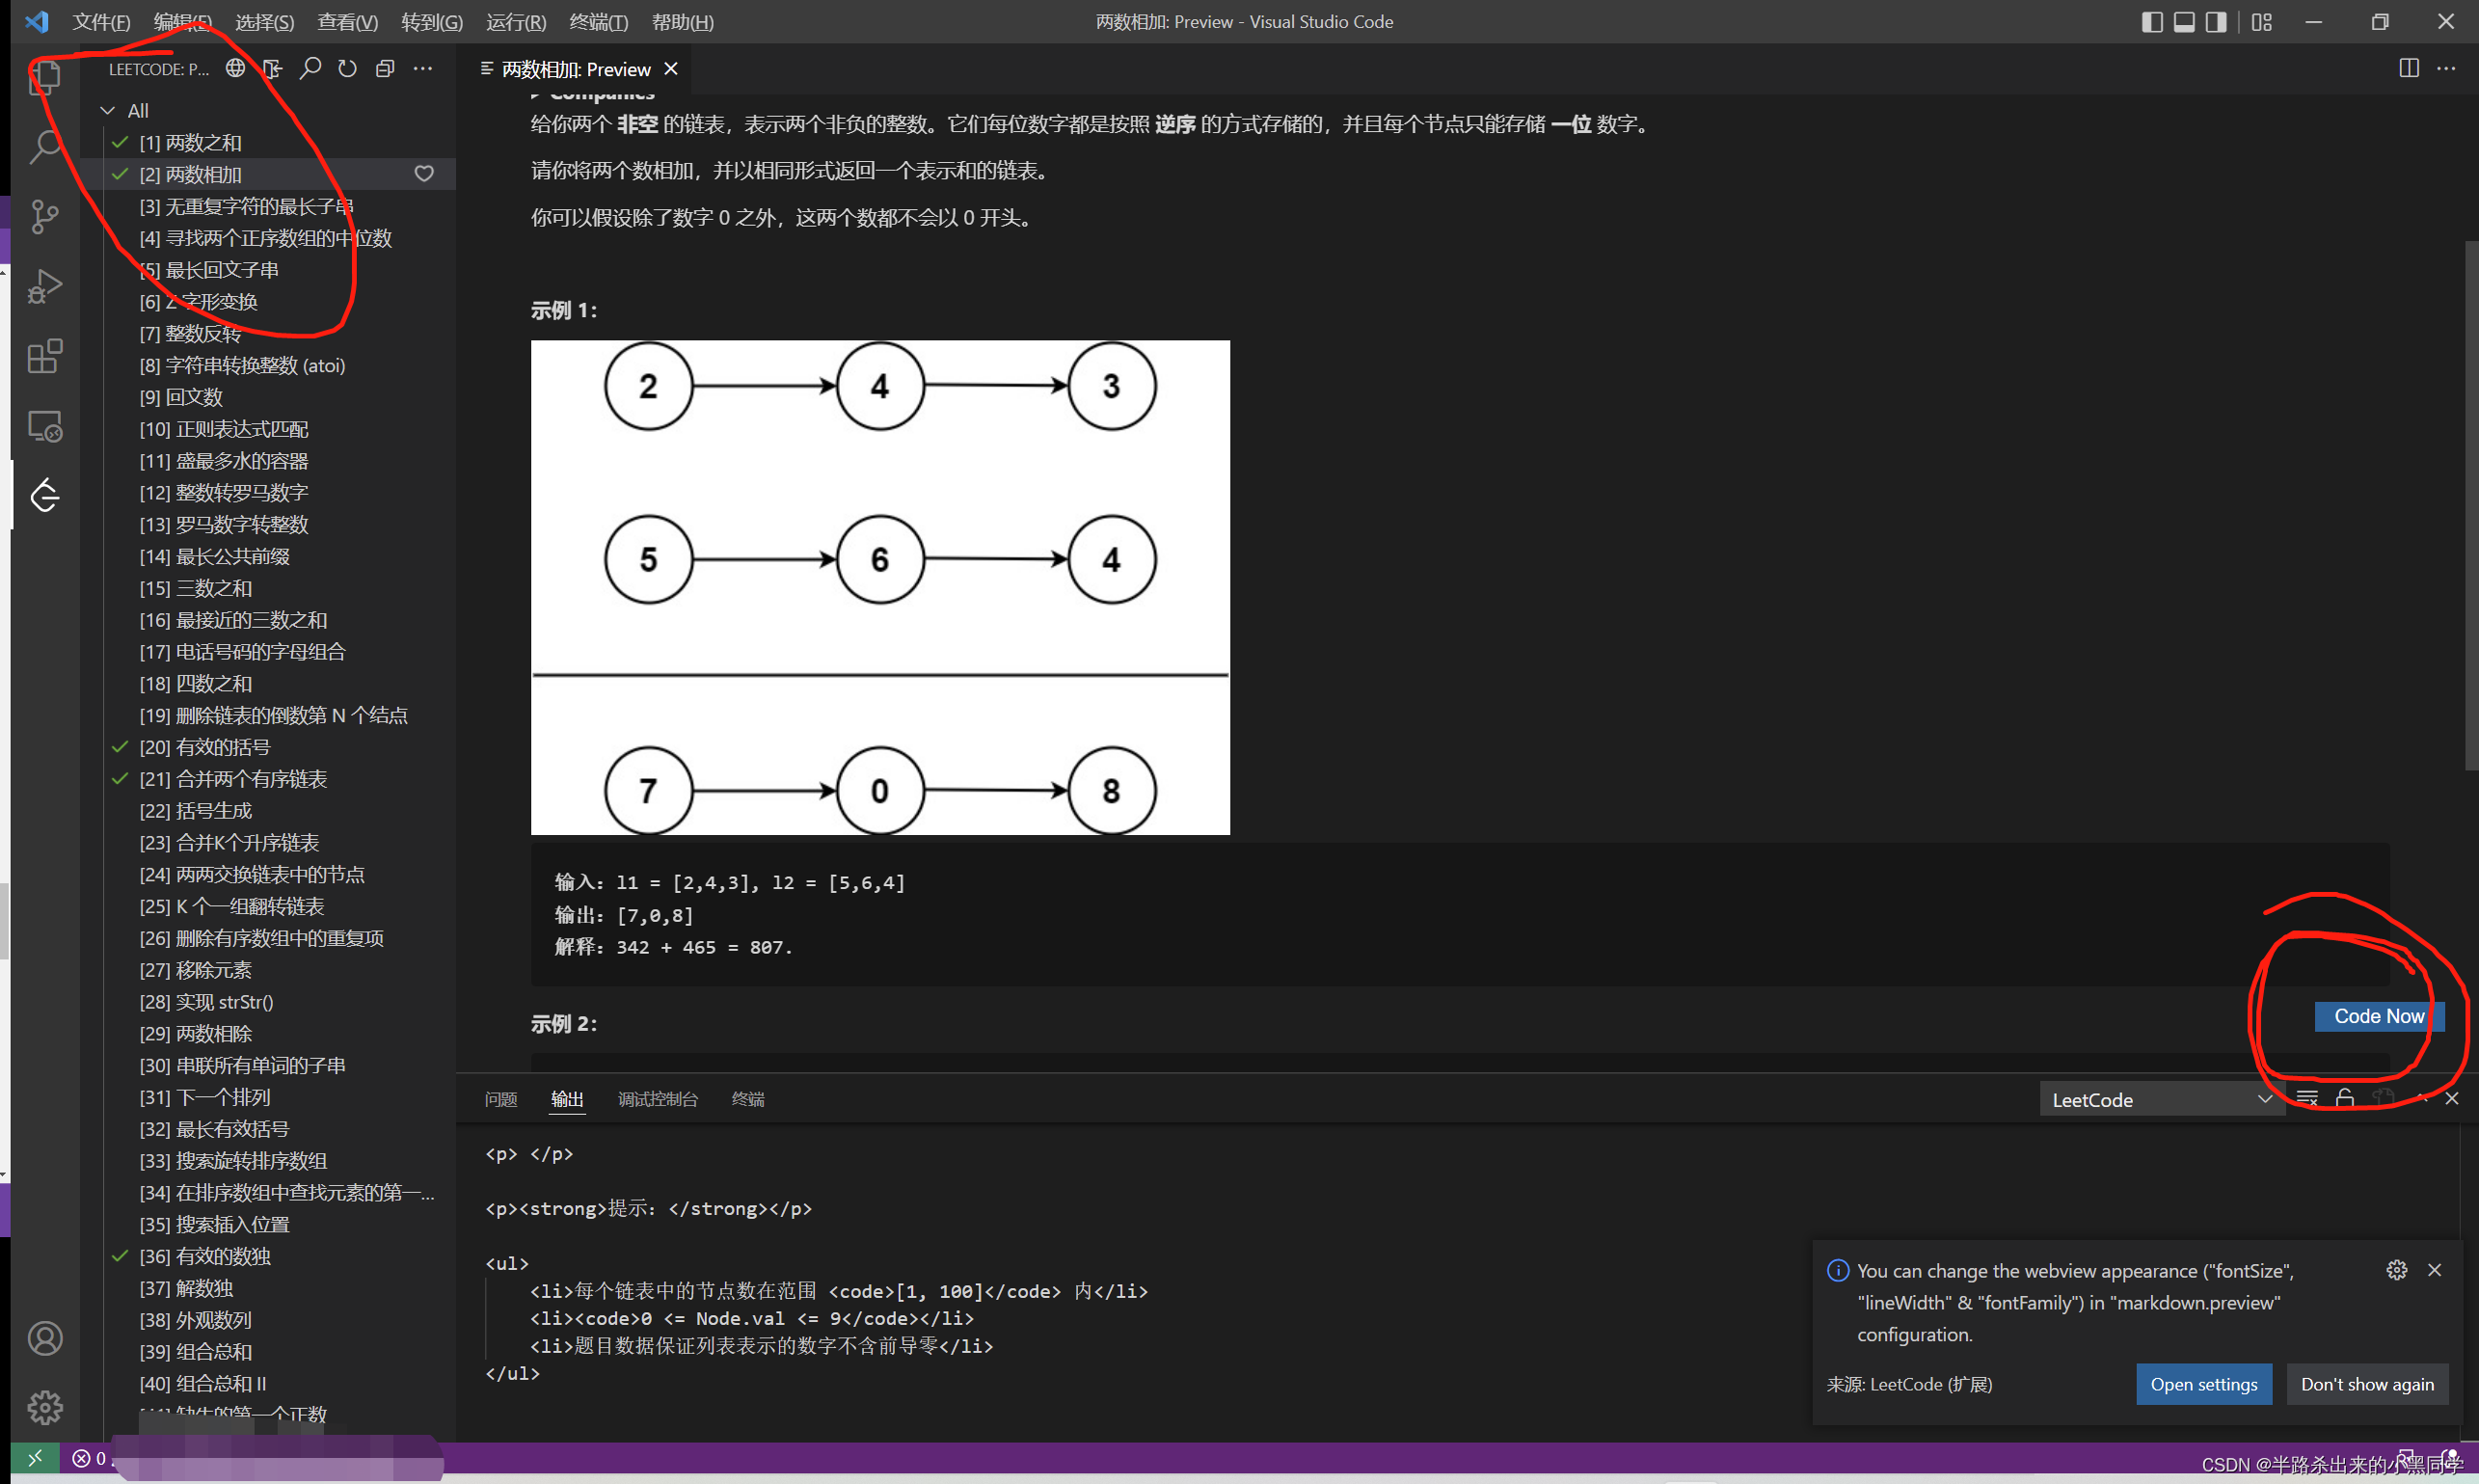Open the Source Control view
Viewport: 2479px width, 1484px height.
45,216
